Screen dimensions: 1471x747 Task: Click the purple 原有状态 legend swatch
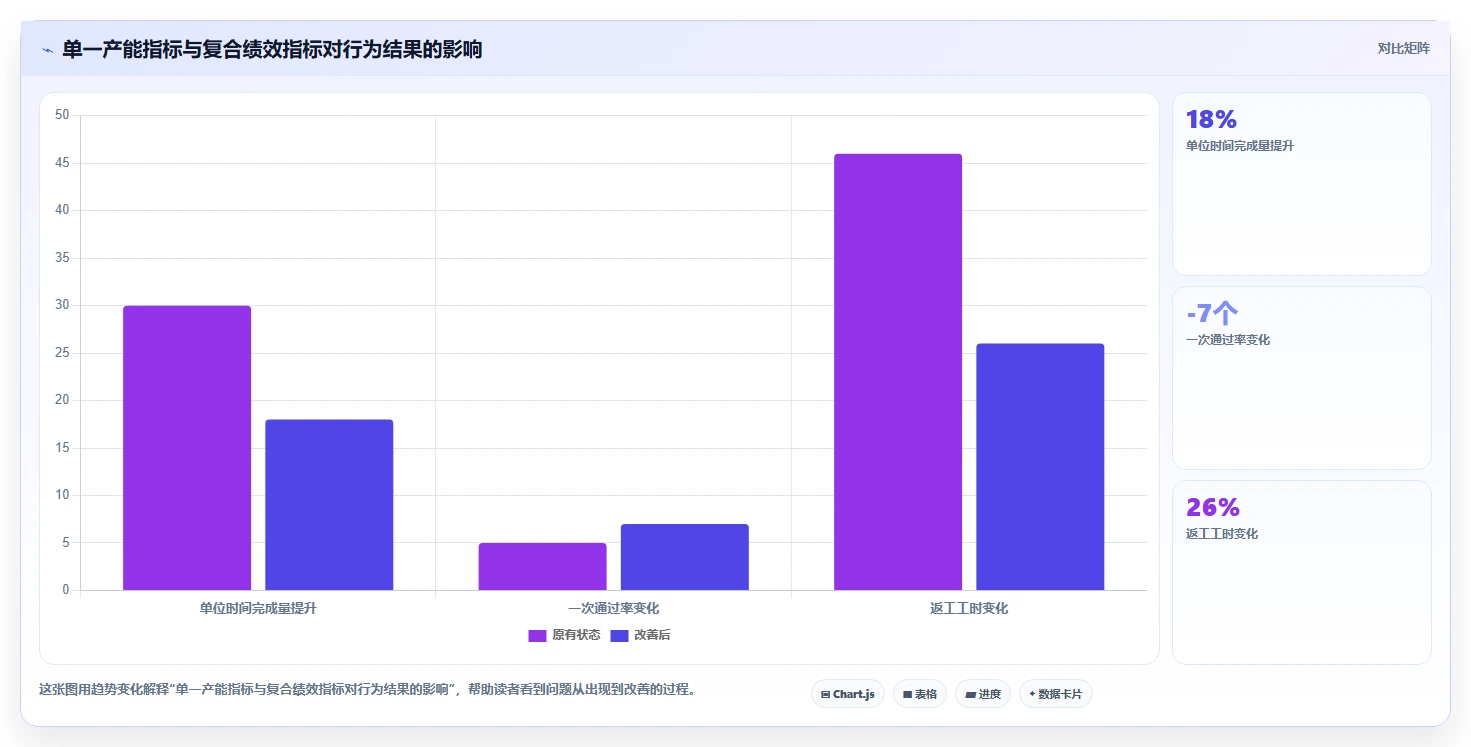point(537,636)
